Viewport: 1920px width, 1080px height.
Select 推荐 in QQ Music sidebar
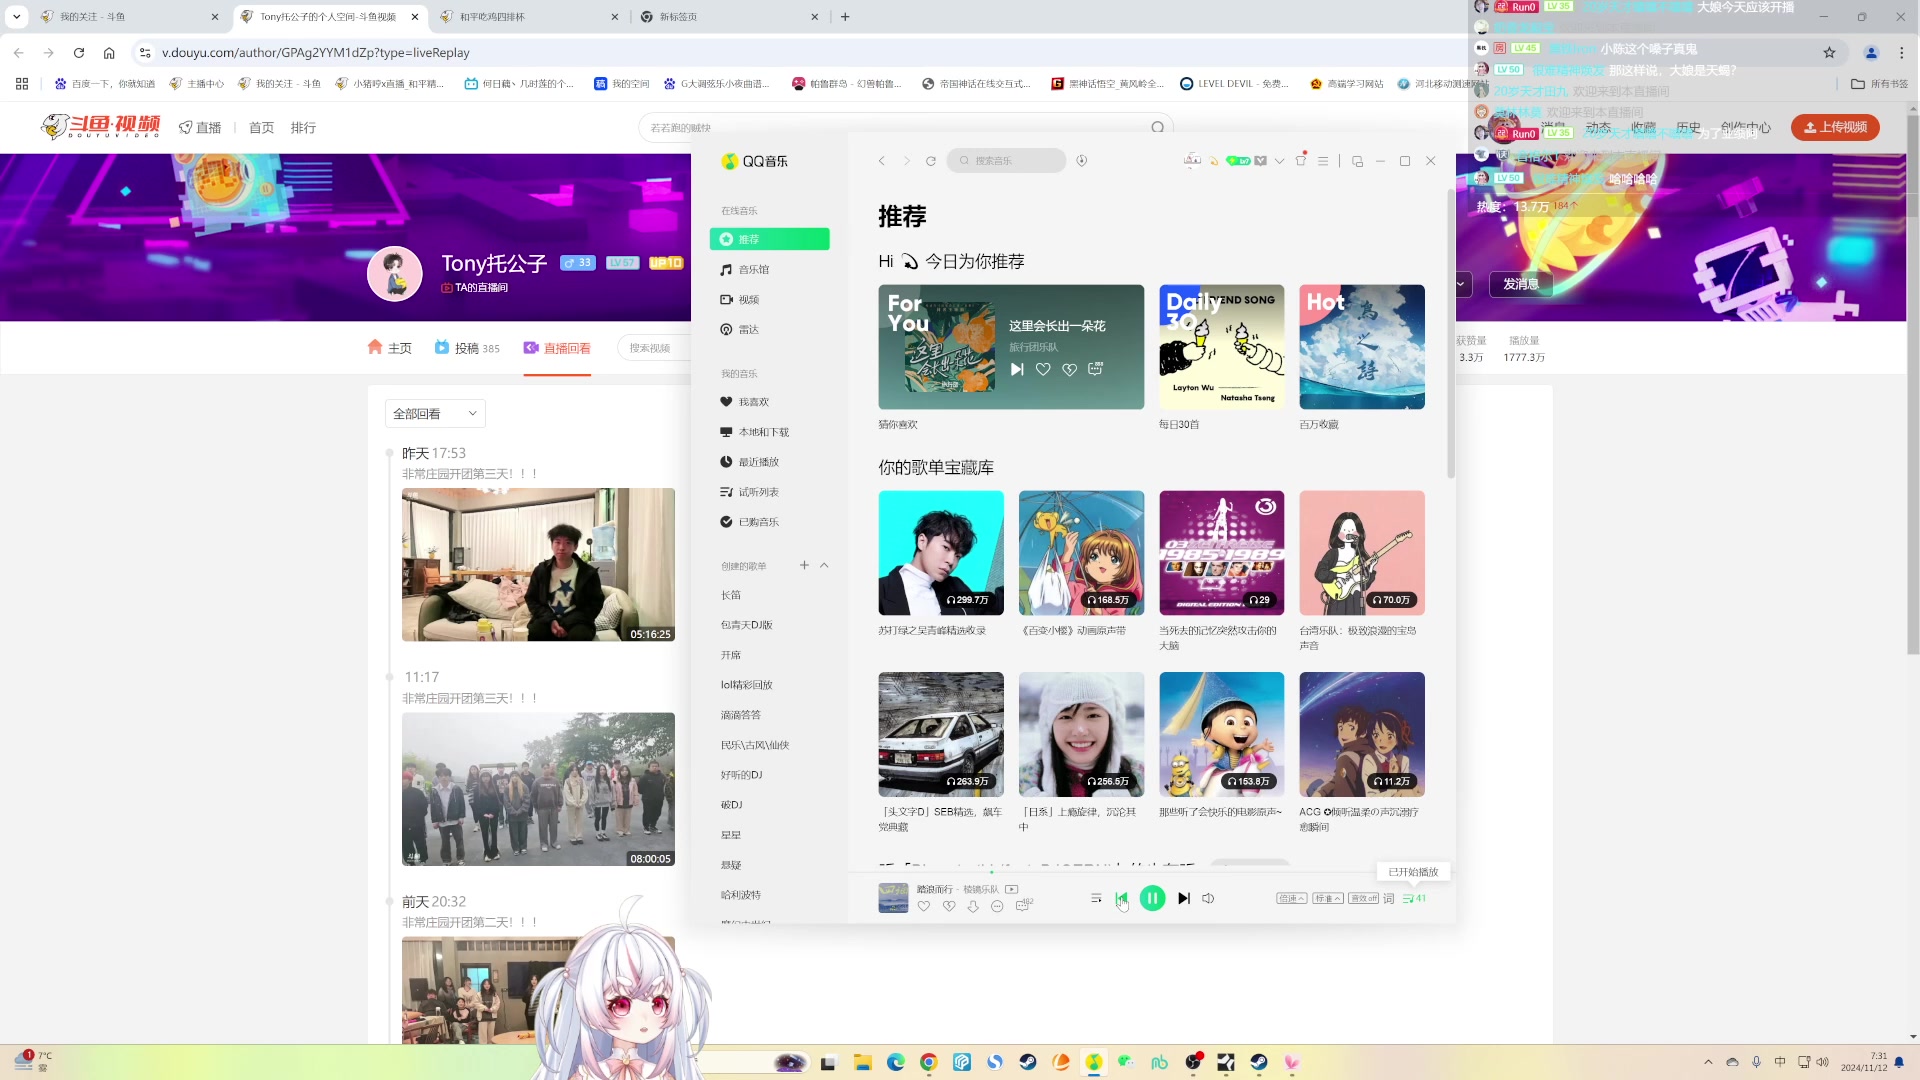click(x=770, y=239)
